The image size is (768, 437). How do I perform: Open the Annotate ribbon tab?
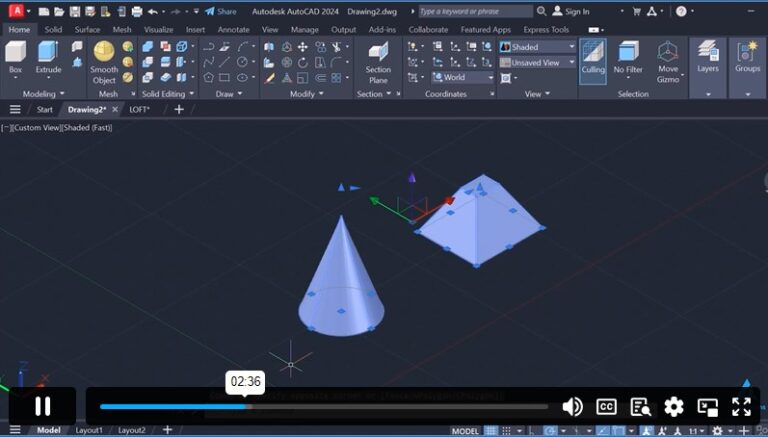coord(234,29)
